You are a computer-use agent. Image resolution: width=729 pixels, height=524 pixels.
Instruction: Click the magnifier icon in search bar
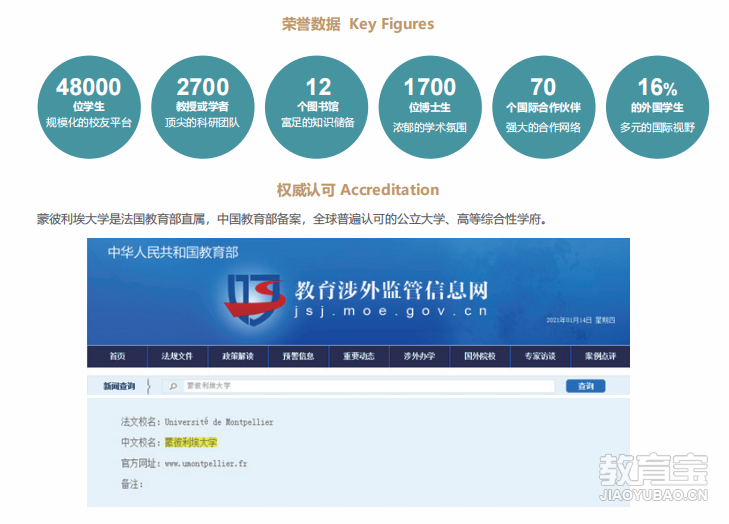[x=173, y=386]
